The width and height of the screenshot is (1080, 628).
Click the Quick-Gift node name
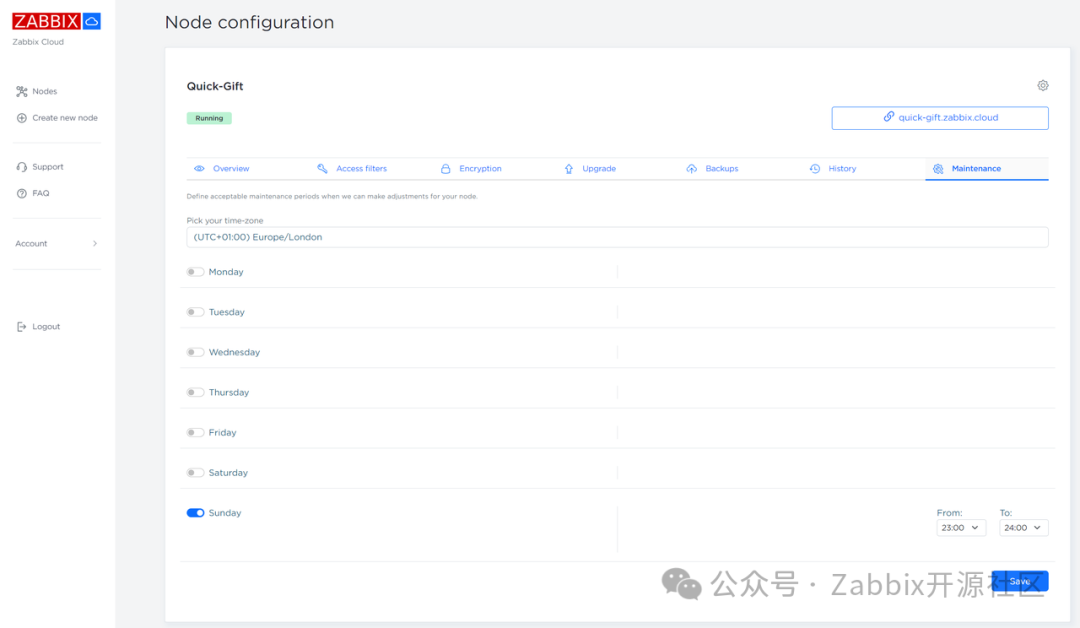(x=215, y=86)
